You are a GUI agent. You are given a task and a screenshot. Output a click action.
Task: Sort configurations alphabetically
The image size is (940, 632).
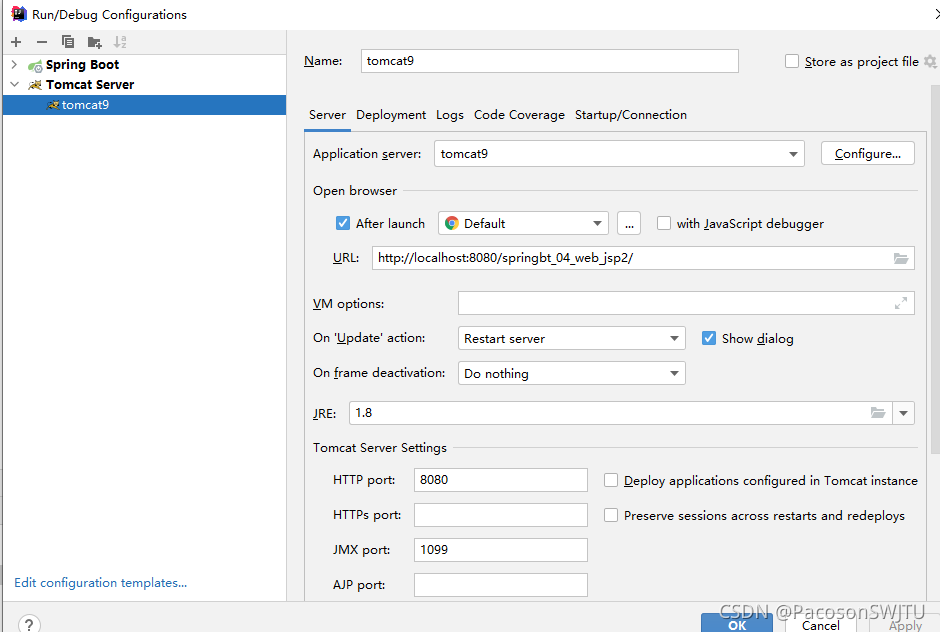point(120,42)
